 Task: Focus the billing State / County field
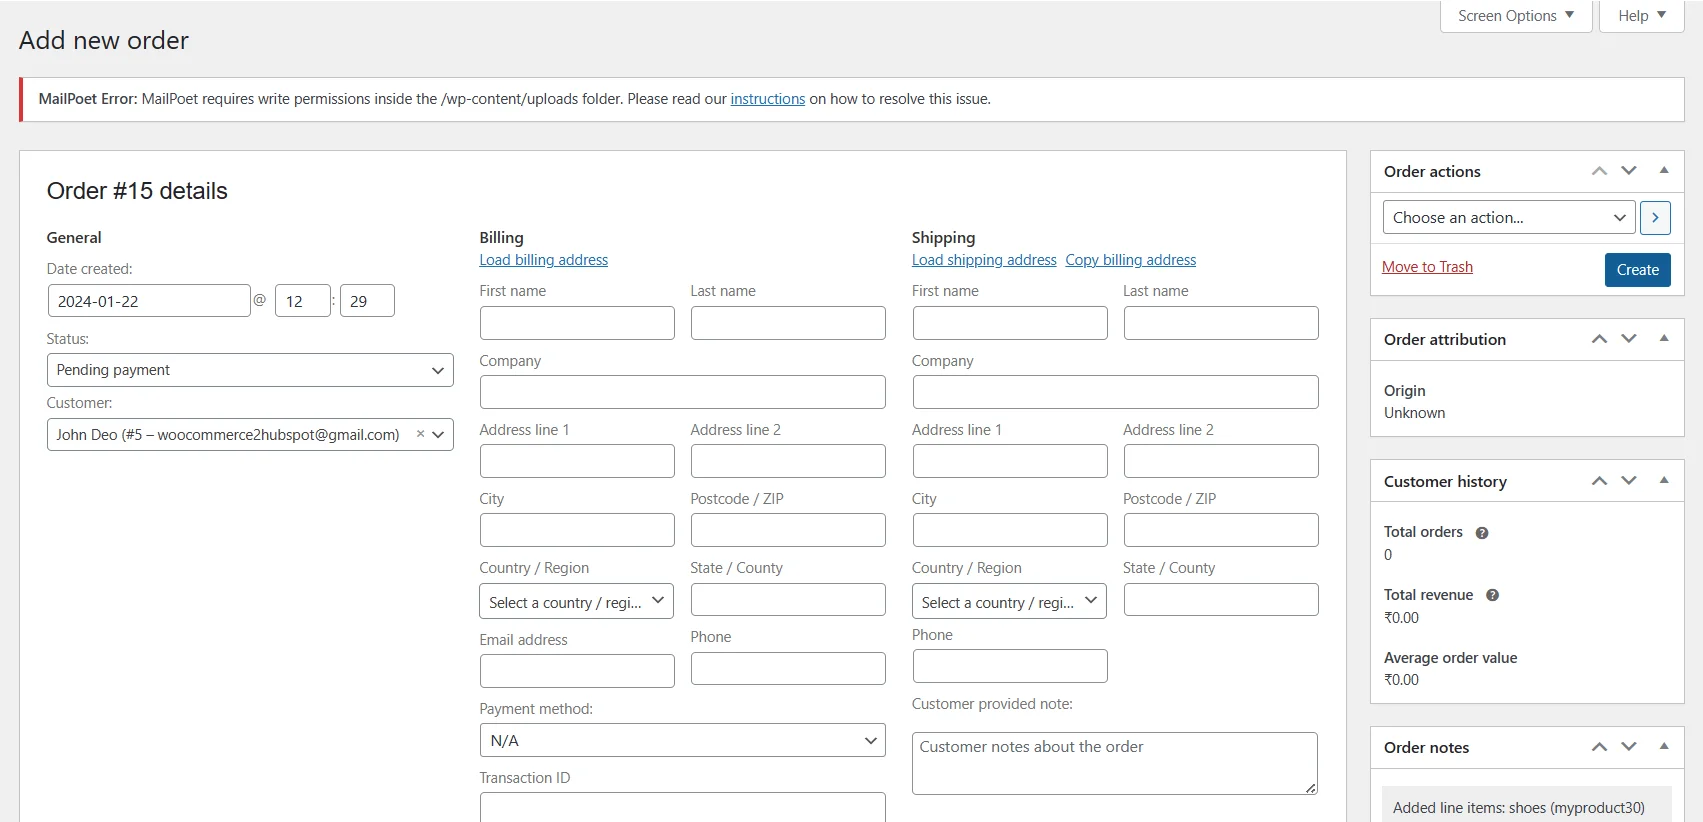point(788,599)
